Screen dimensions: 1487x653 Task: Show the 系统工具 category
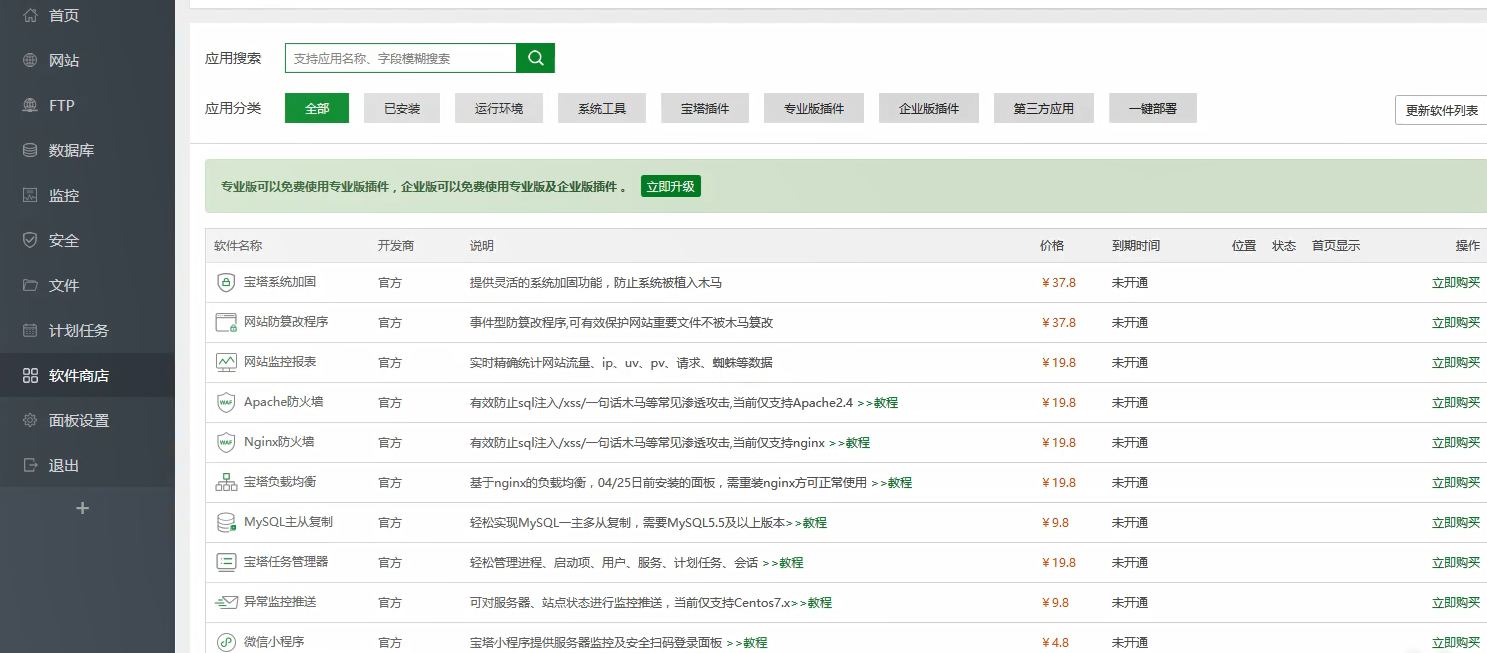click(602, 108)
